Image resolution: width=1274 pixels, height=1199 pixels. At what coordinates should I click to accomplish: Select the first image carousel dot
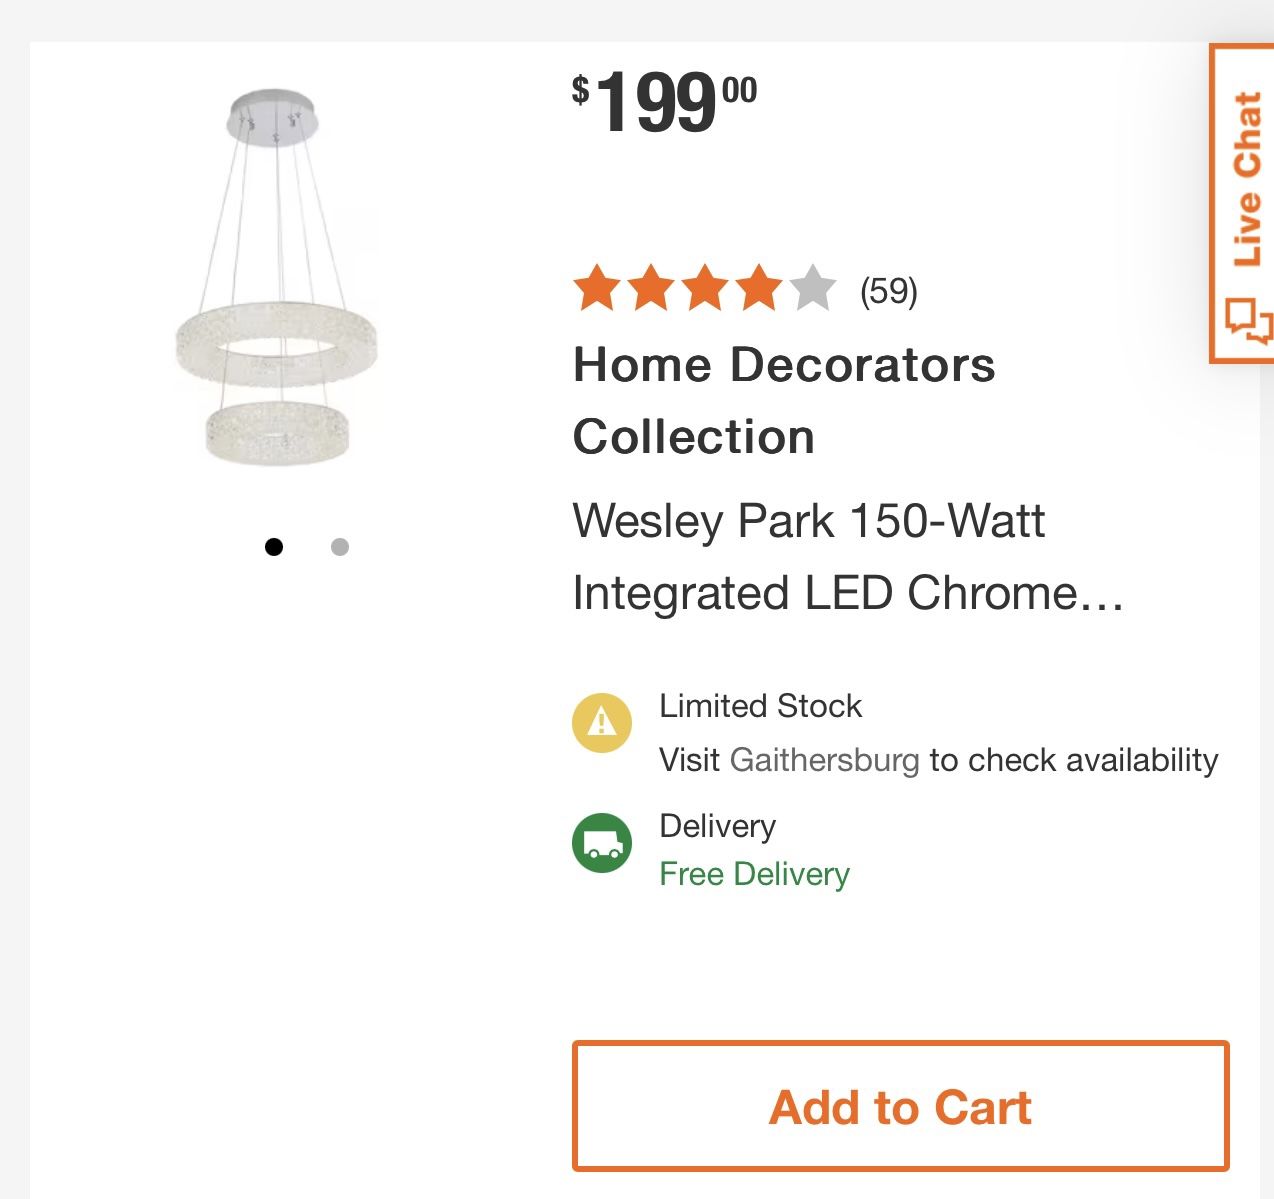[274, 547]
